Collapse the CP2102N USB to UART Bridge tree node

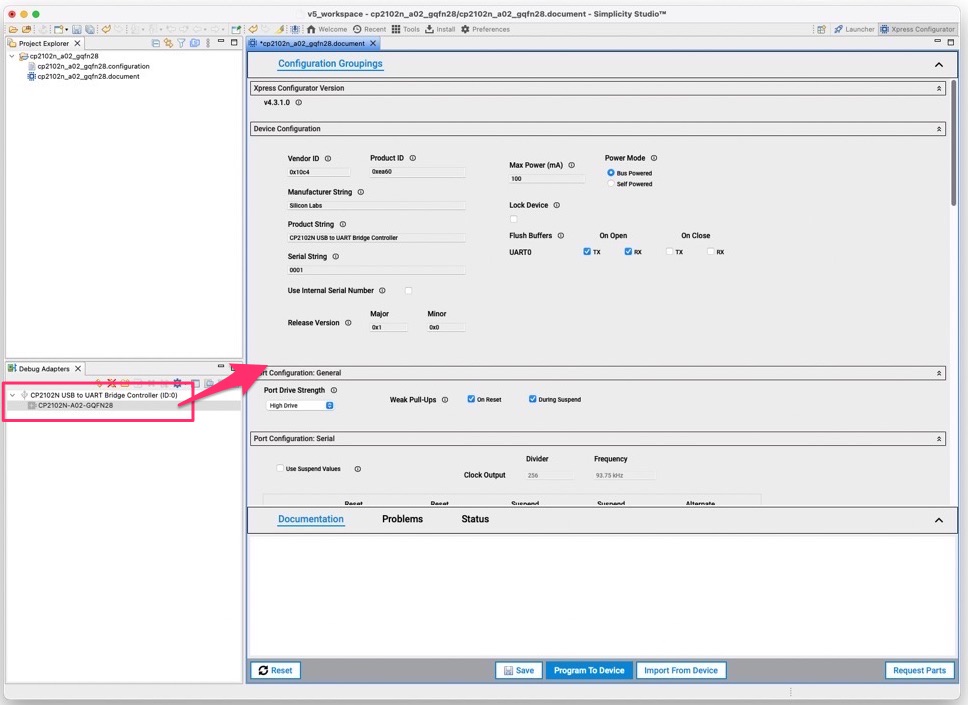click(x=13, y=395)
